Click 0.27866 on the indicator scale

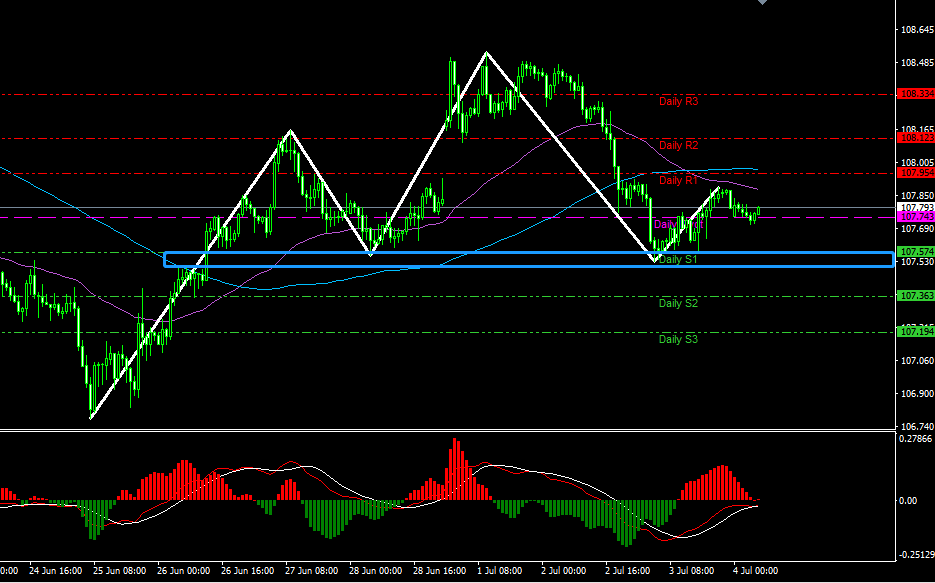917,439
